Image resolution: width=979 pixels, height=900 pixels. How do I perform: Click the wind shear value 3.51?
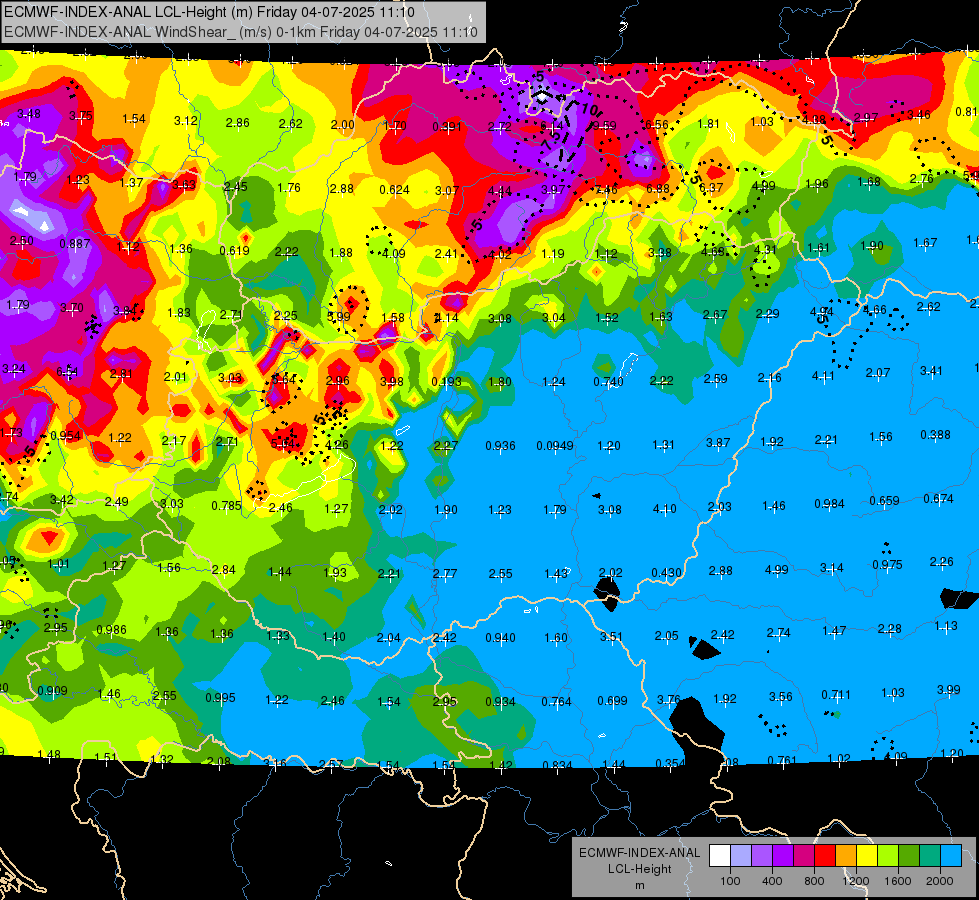coord(611,636)
